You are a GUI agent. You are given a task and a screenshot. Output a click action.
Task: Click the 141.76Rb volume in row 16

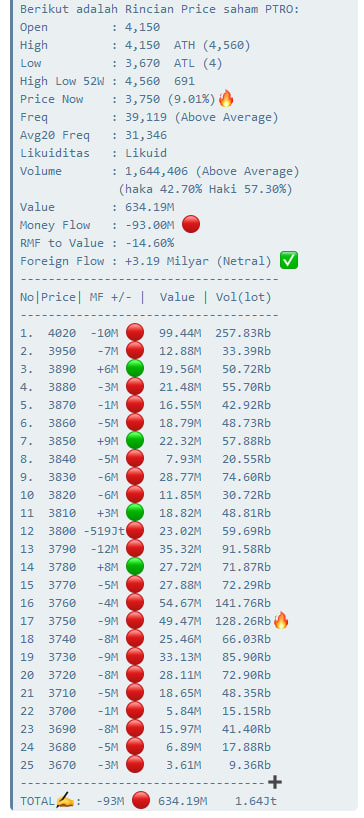coord(243,603)
